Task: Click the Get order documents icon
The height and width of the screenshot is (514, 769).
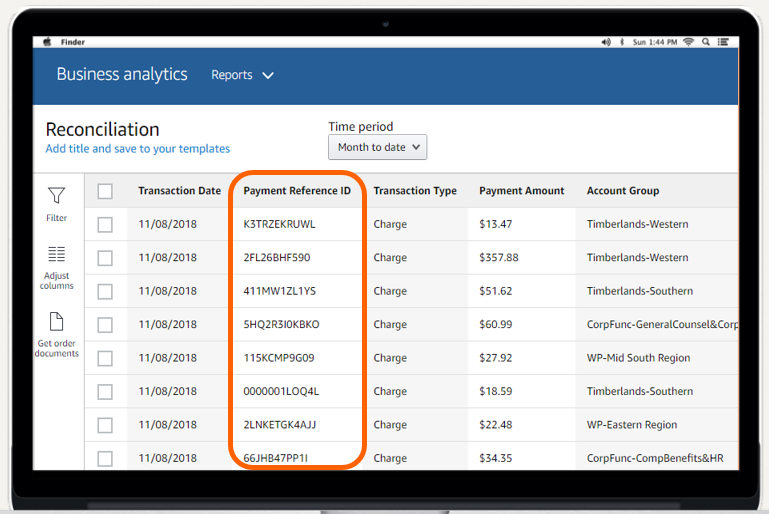Action: [57, 322]
